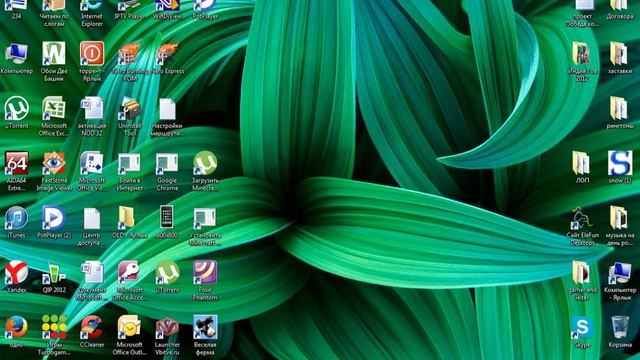Open Сайт EleFun Desktops shortcut
Image resolution: width=640 pixels, height=360 pixels.
(x=582, y=227)
